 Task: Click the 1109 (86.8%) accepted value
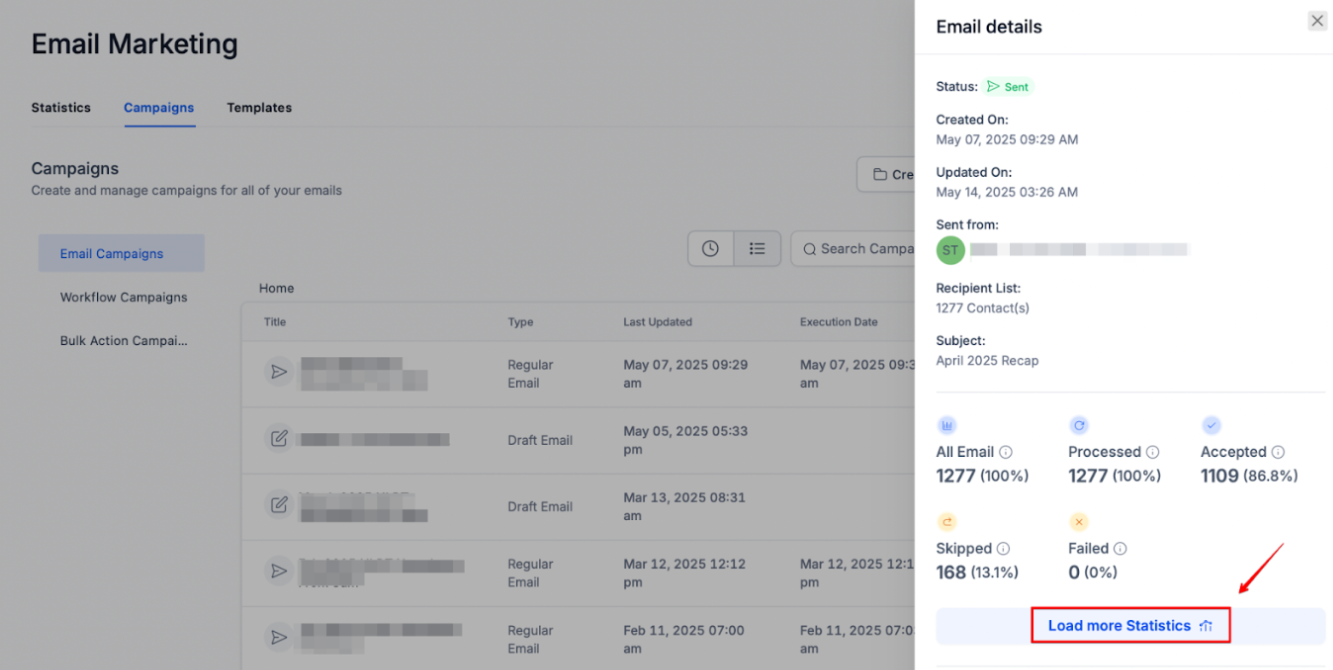pyautogui.click(x=1249, y=476)
